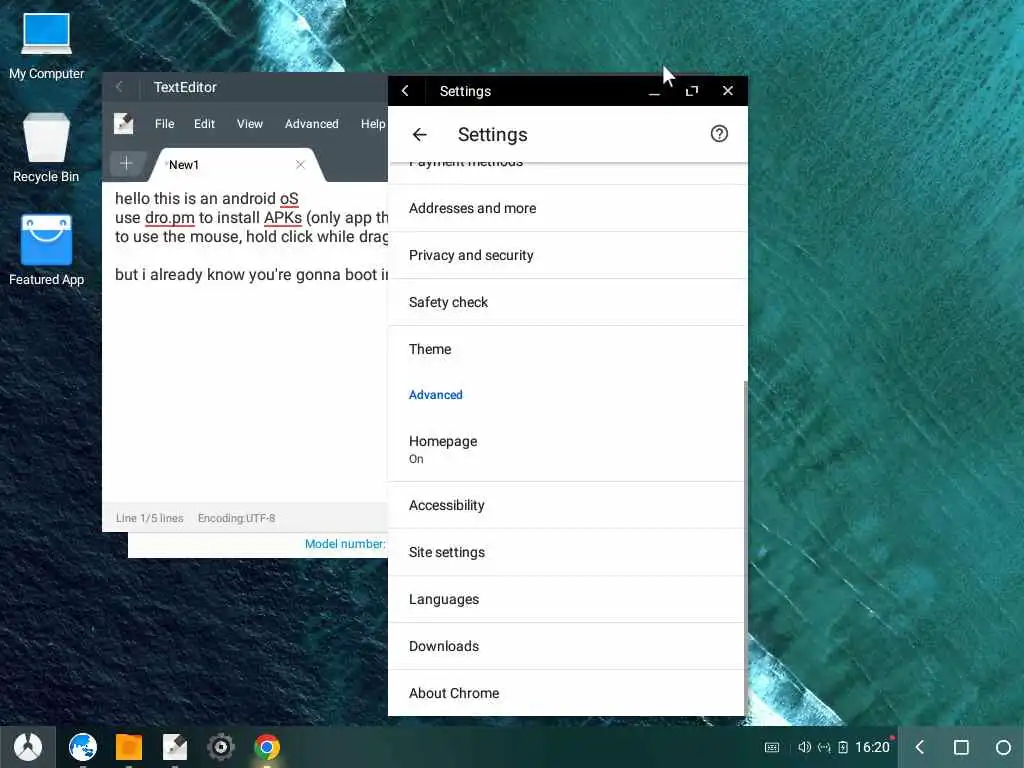Close the New1 tab
This screenshot has width=1024, height=768.
coord(300,165)
